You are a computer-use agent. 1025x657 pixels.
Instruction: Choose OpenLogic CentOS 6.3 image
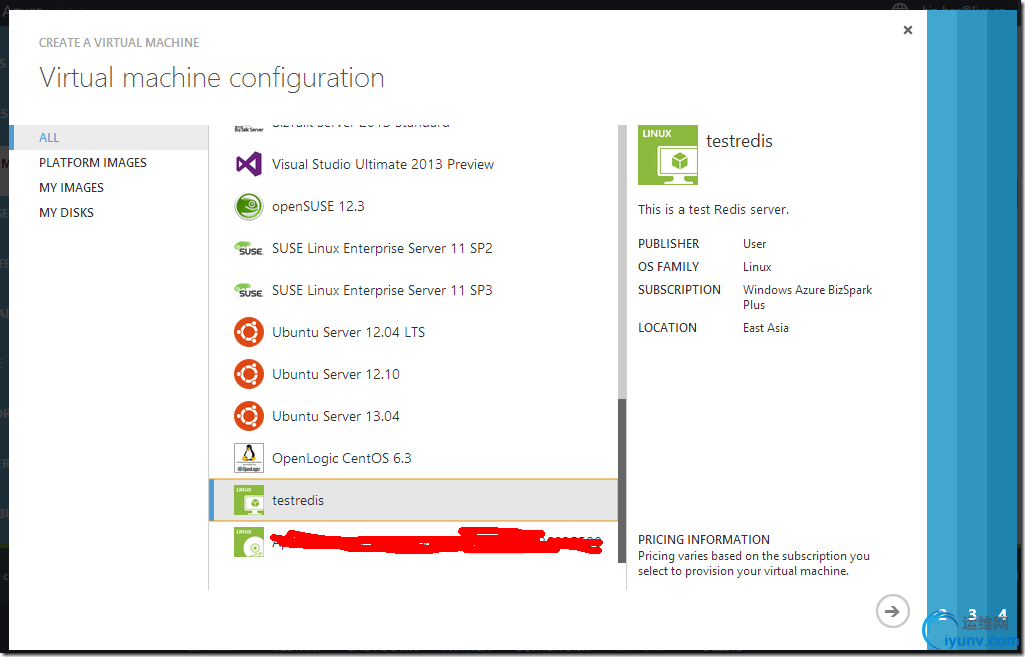coord(413,458)
